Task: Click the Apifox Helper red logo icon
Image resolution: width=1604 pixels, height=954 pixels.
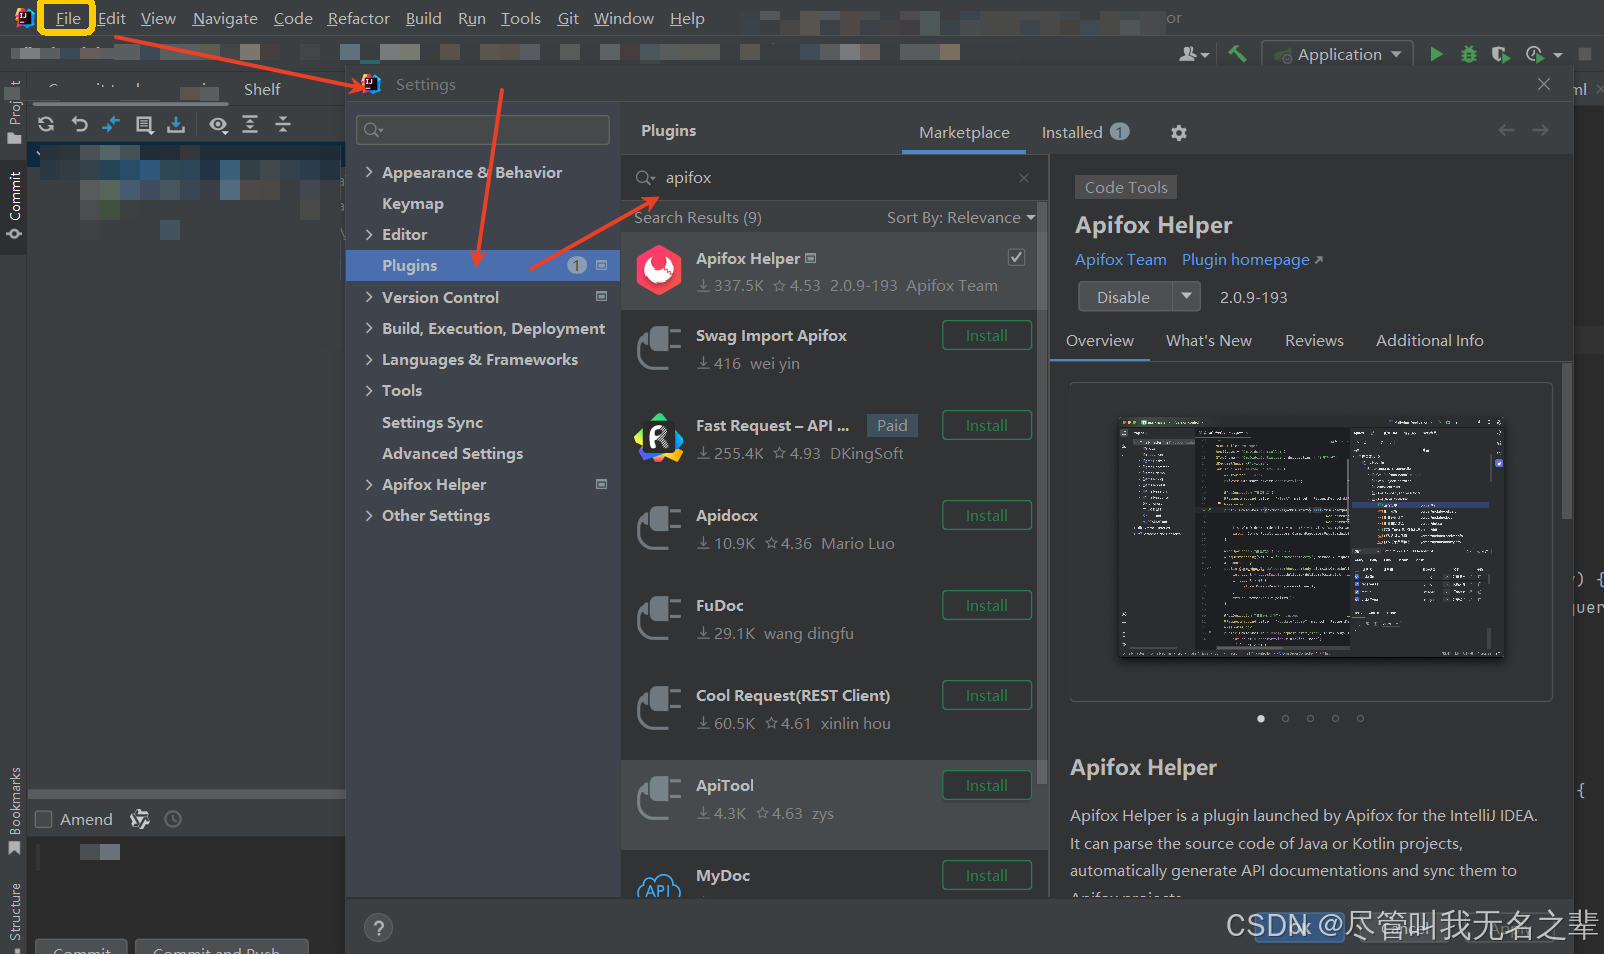Action: click(659, 270)
